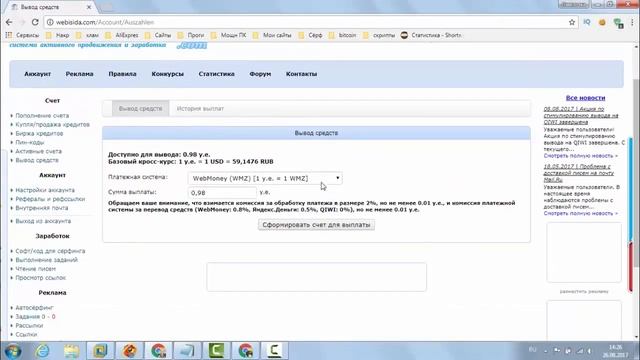Viewport: 640px width, 360px height.
Task: Click 'Выход из аккаунта' link
Action: (x=43, y=221)
